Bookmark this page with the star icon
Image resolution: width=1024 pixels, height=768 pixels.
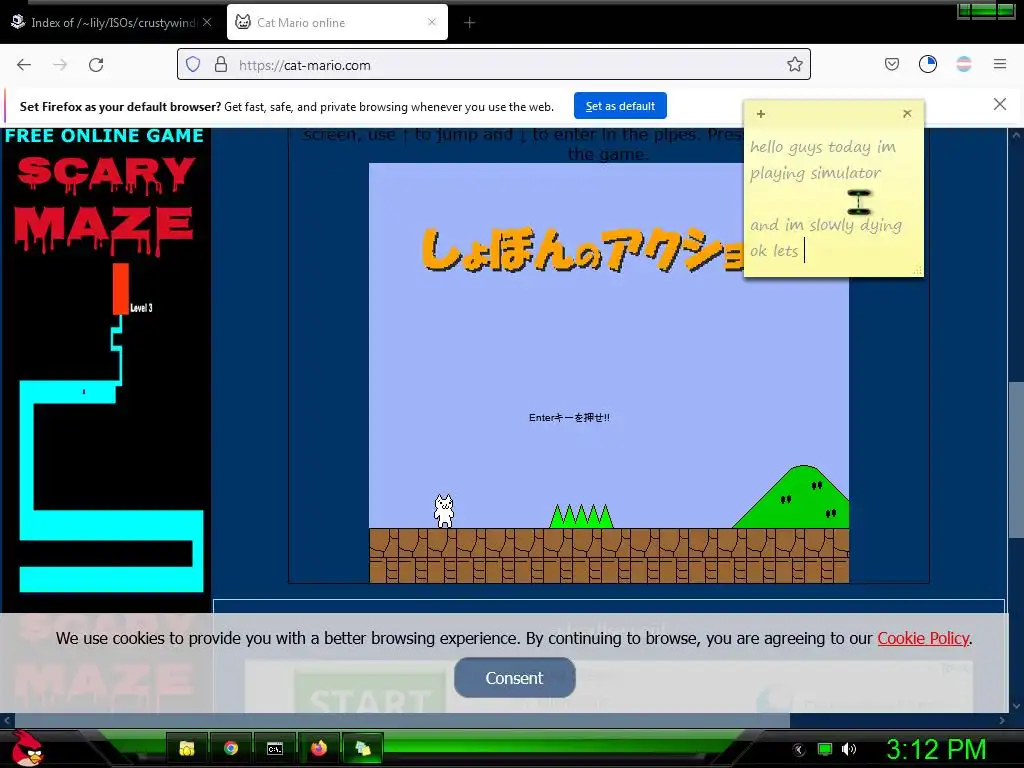(794, 64)
